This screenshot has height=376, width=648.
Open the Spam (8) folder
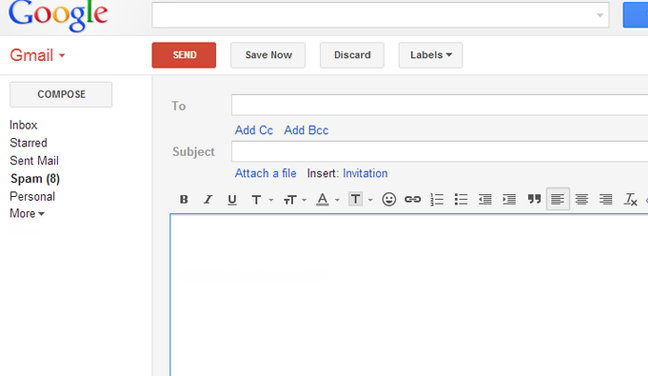click(35, 178)
